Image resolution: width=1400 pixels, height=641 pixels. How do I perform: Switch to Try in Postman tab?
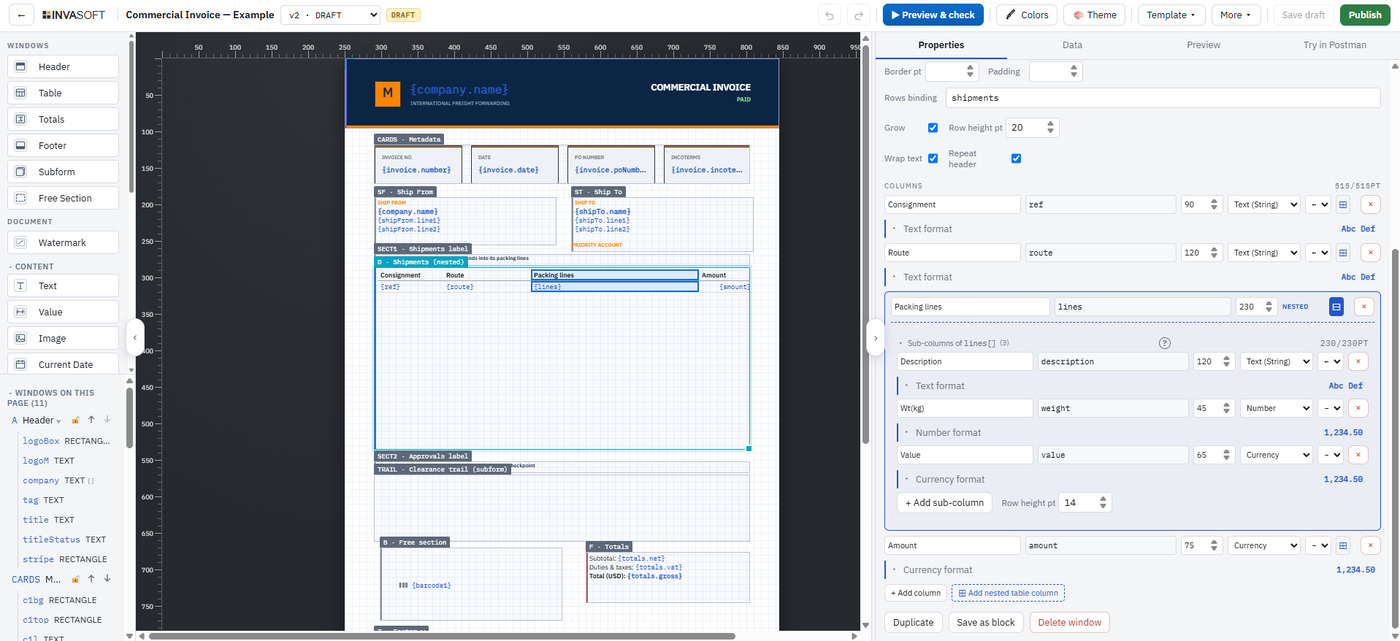[1334, 45]
